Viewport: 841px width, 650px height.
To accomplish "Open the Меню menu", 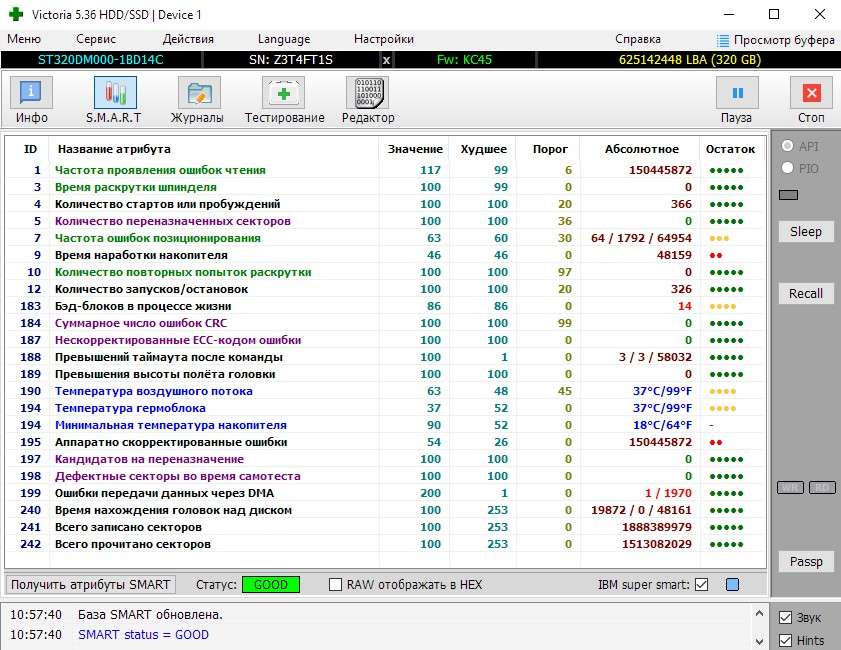I will pyautogui.click(x=24, y=39).
